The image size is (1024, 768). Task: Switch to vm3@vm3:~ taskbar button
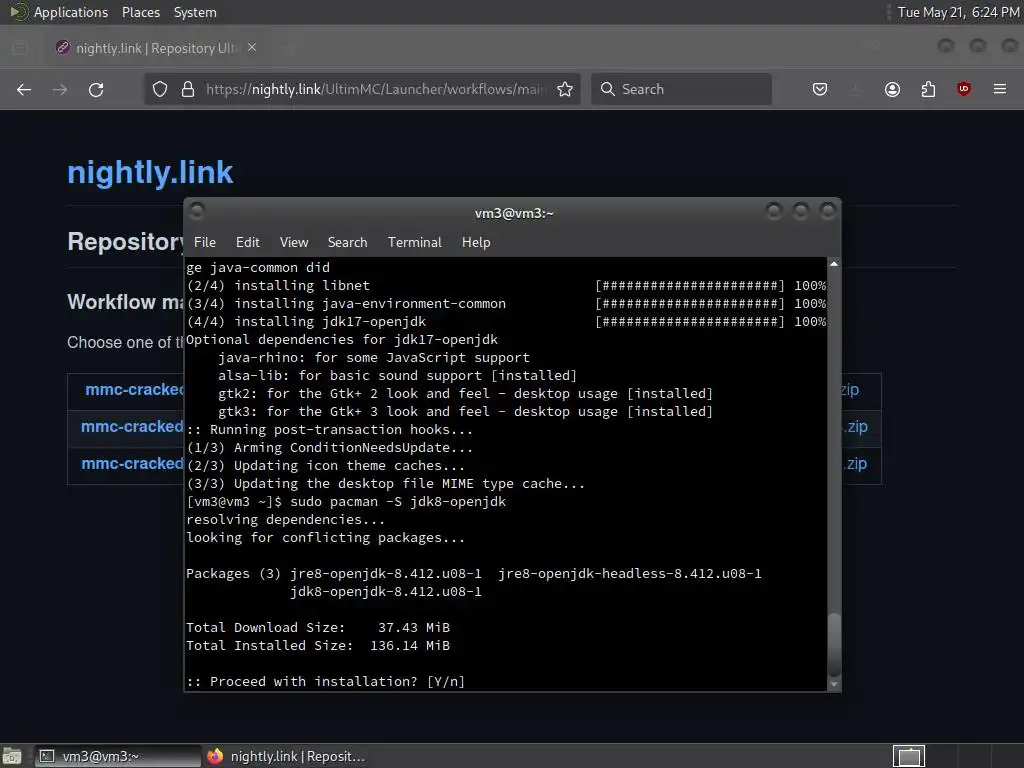coord(118,756)
